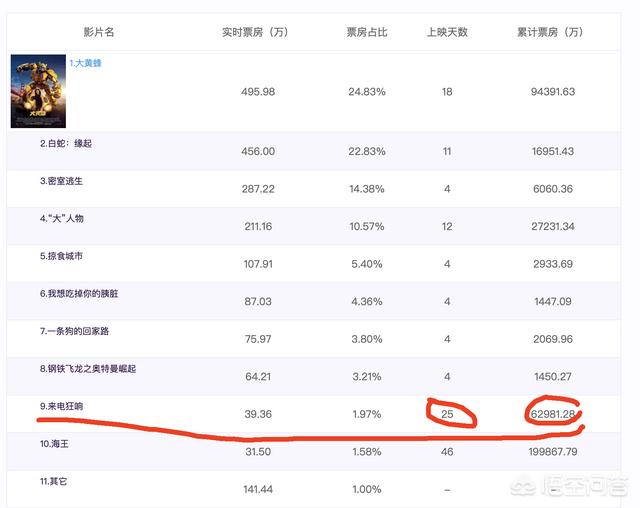Select the 1450.27 cumulative box office value

click(553, 377)
